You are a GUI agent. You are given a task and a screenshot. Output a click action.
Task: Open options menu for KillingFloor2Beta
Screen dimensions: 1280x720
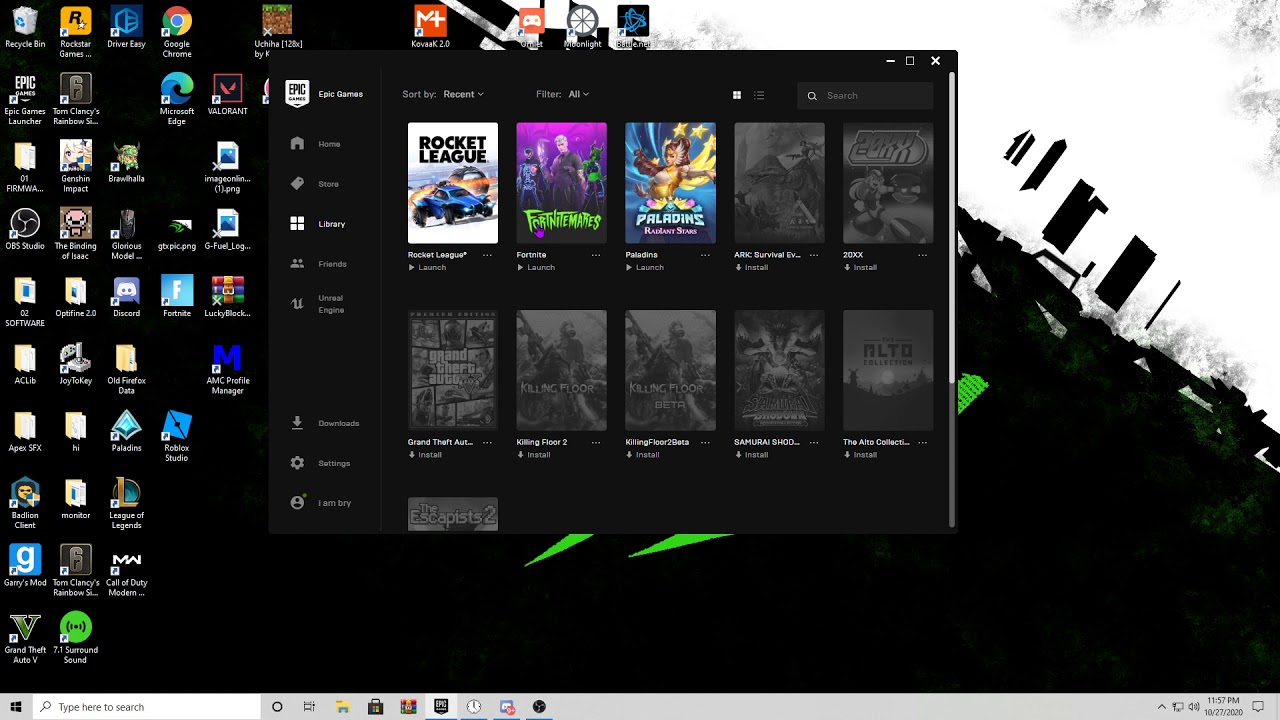(705, 442)
